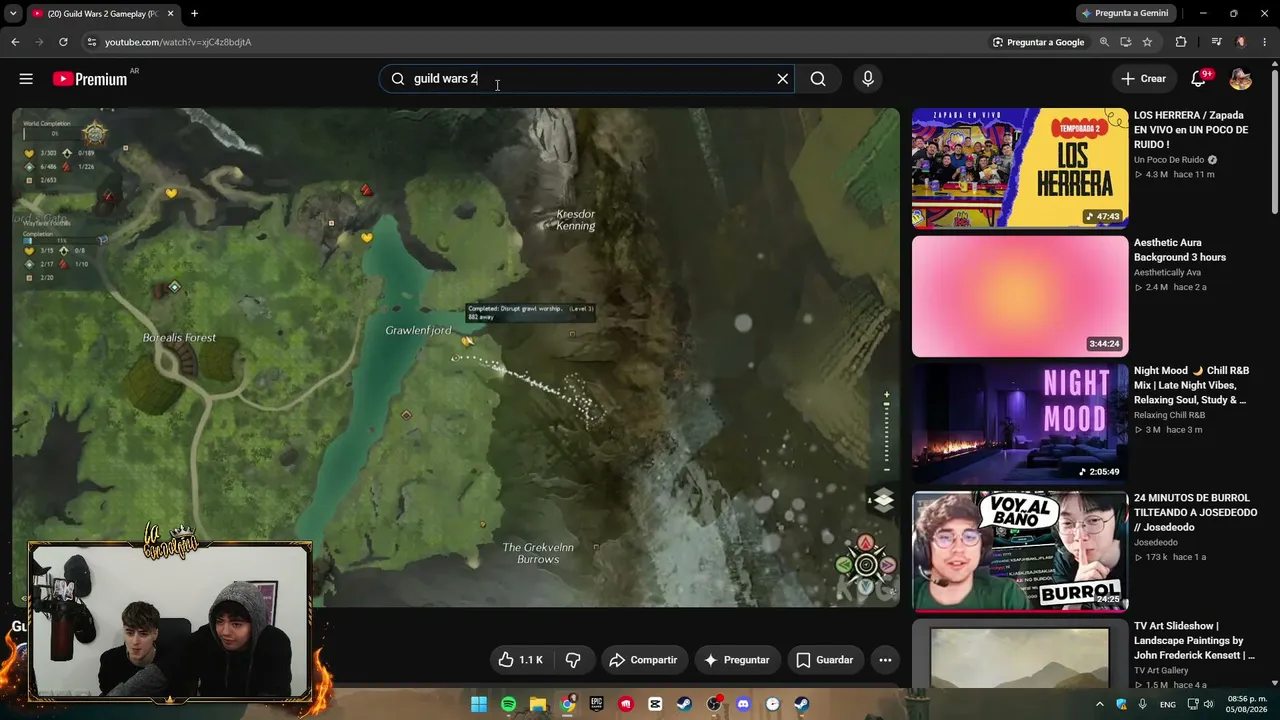Viewport: 1280px width, 720px height.
Task: Open the LOS HERRERA video thumbnail
Action: click(x=1020, y=168)
